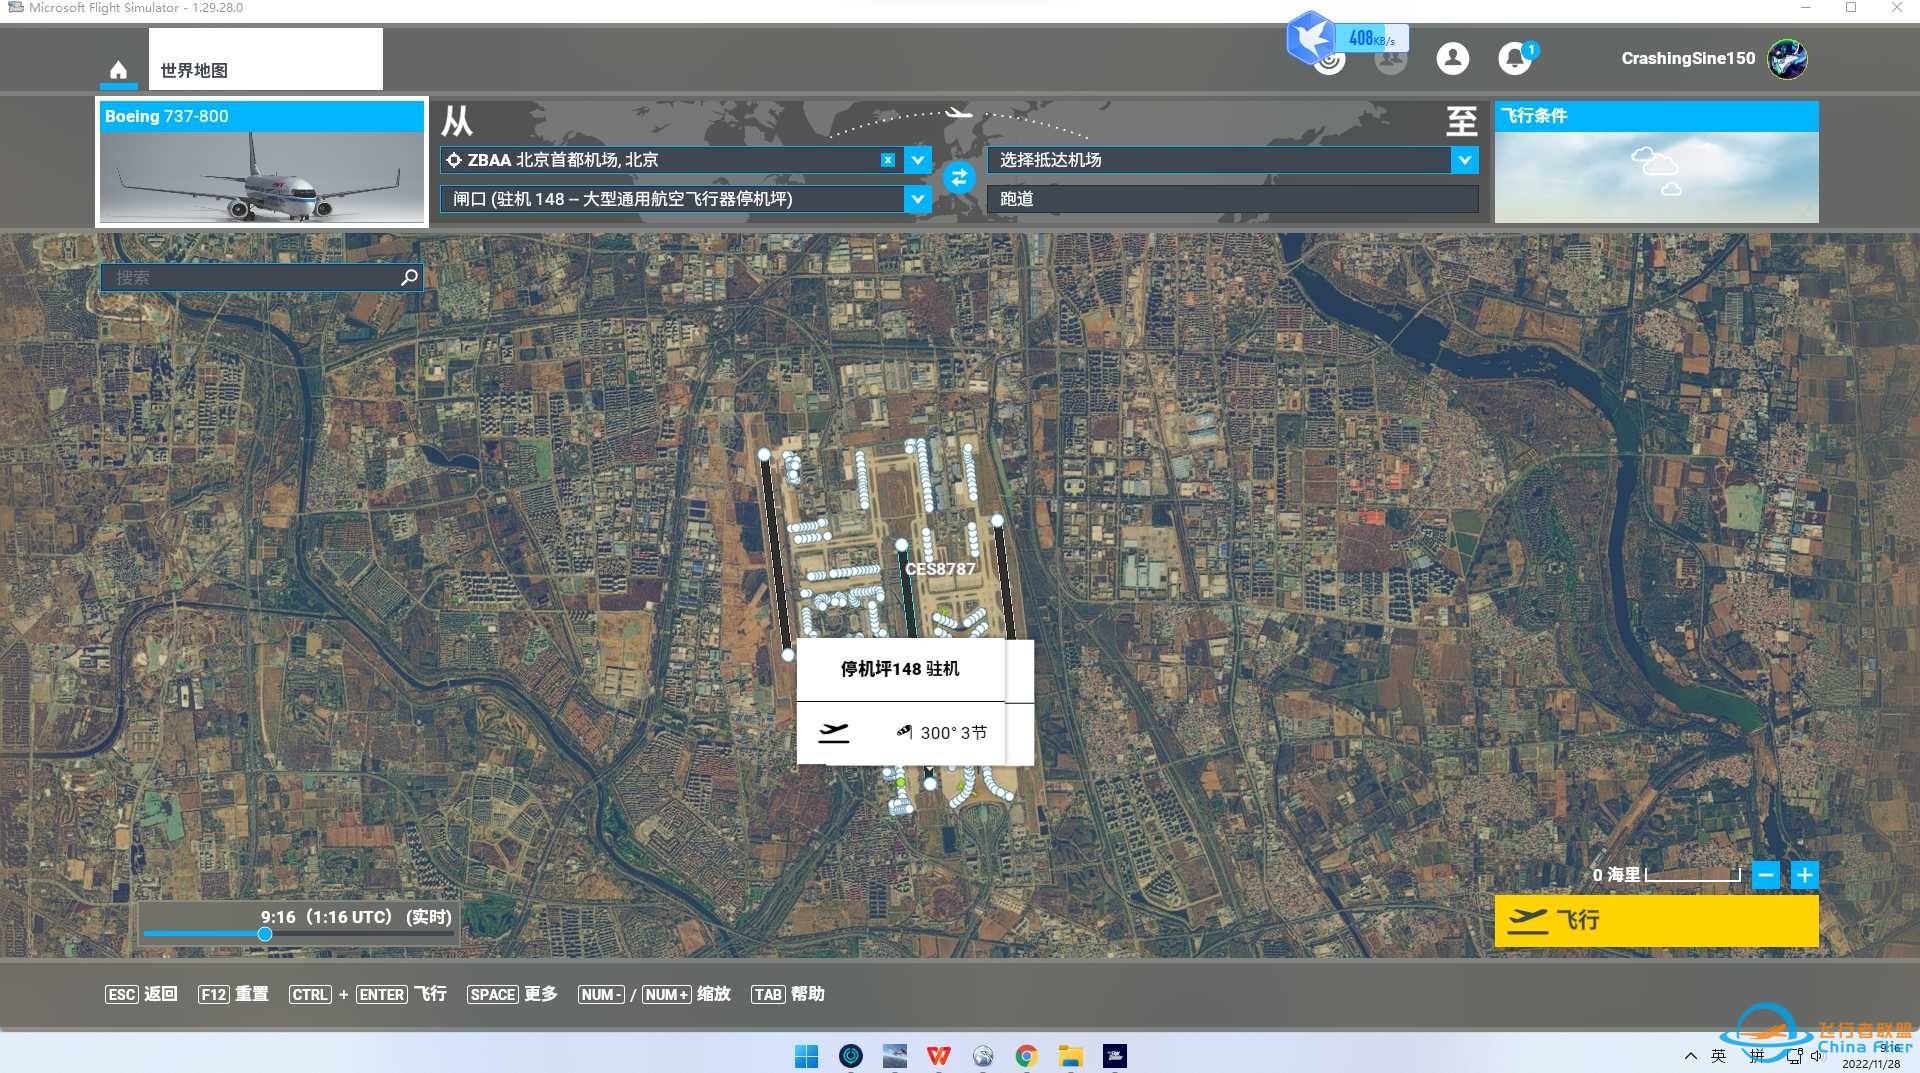Click the north runway endpoint marker on the left runway
The image size is (1920, 1073).
(764, 455)
